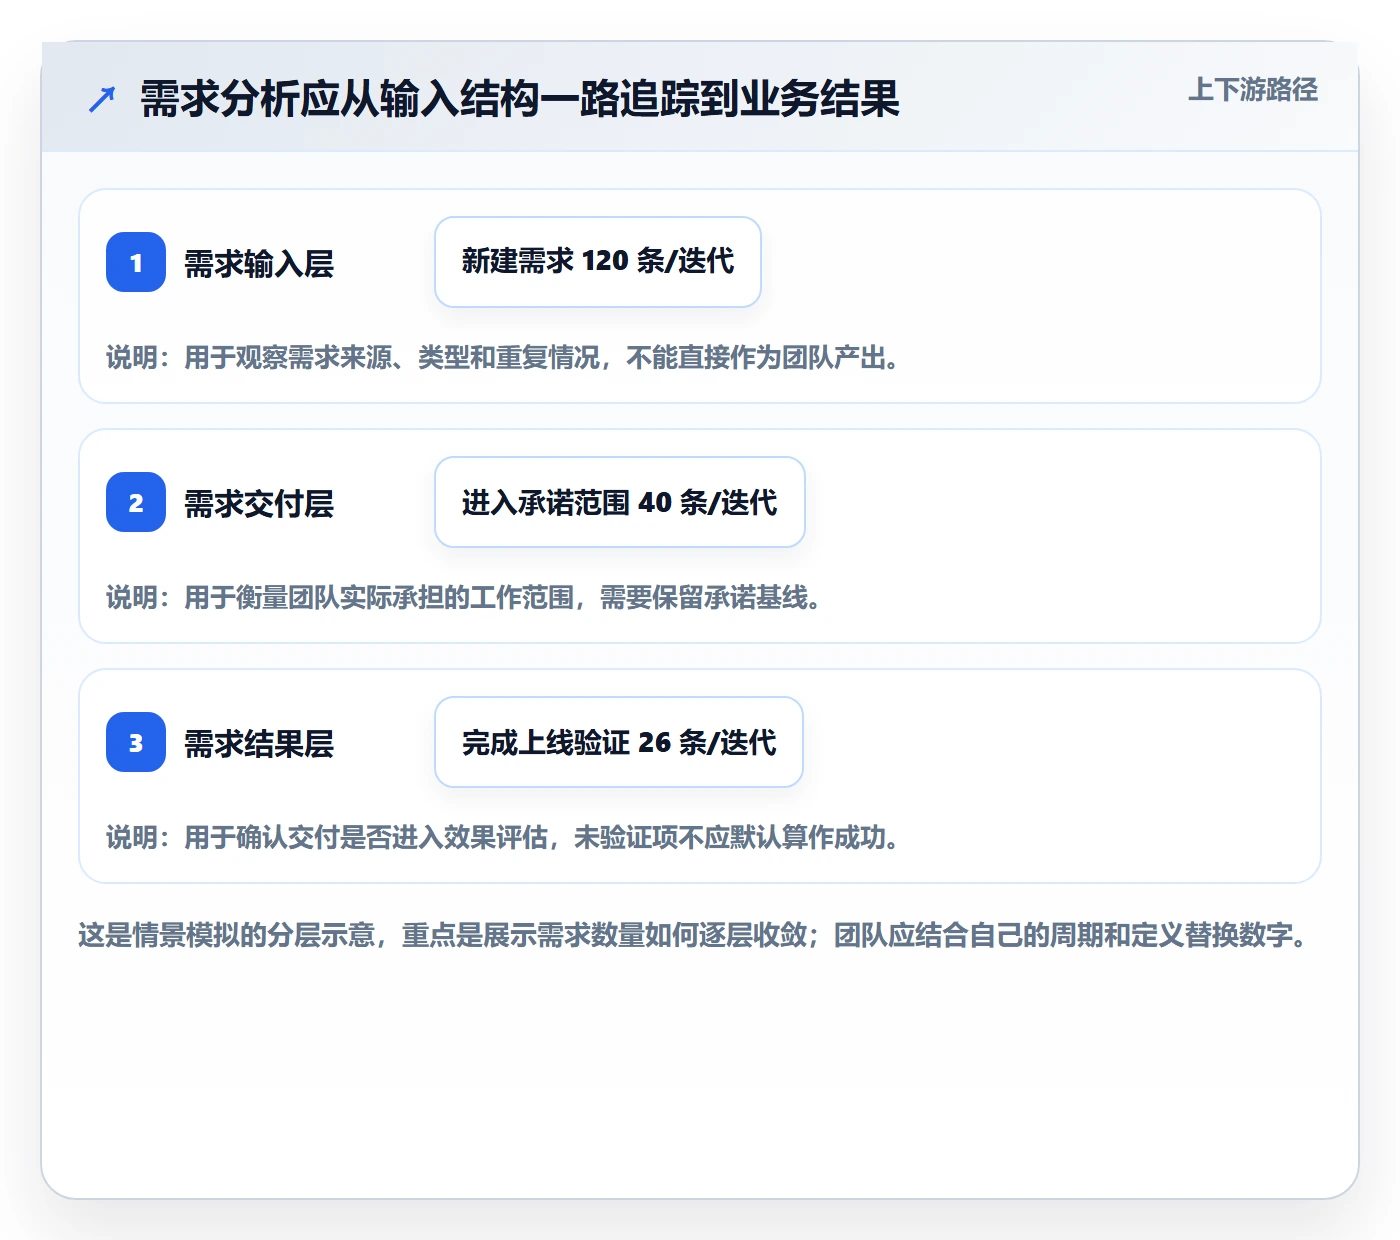Click the 新建需求 120 条/迭代 pill
The width and height of the screenshot is (1400, 1240).
(598, 262)
